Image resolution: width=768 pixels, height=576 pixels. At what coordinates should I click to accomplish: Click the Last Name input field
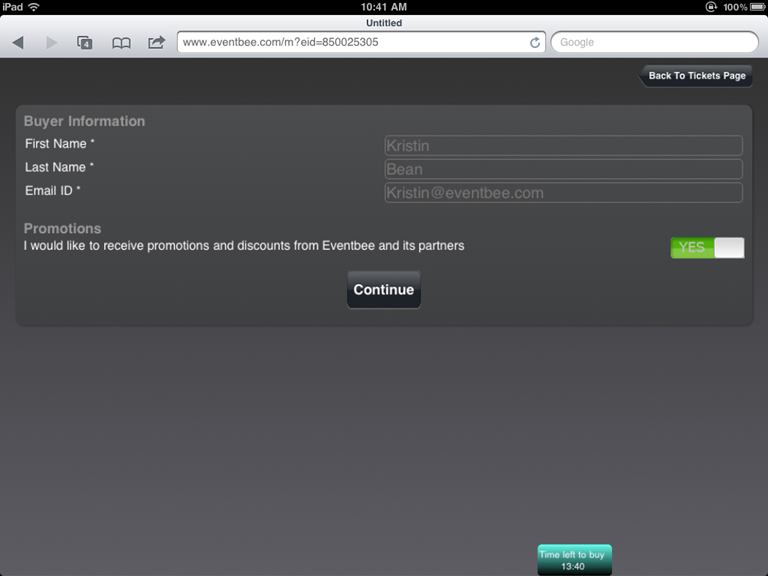coord(563,169)
